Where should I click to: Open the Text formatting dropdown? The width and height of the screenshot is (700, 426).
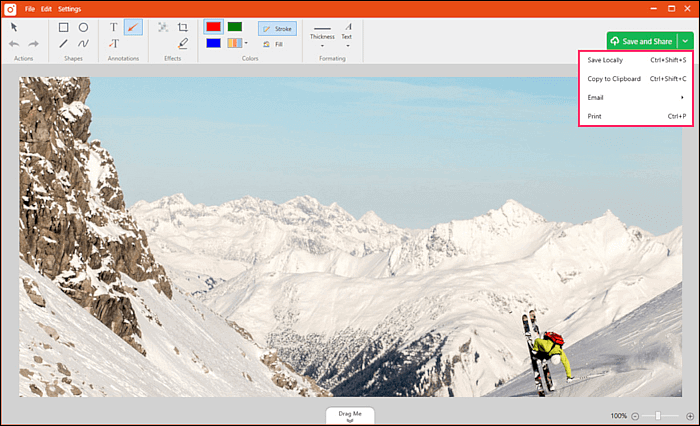[x=347, y=44]
